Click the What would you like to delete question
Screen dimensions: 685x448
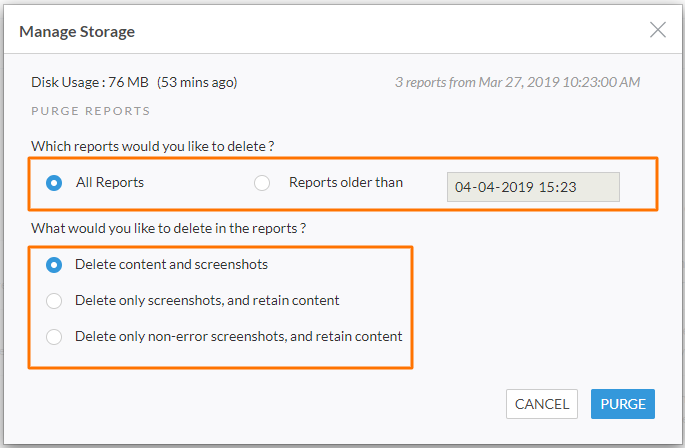tap(169, 228)
